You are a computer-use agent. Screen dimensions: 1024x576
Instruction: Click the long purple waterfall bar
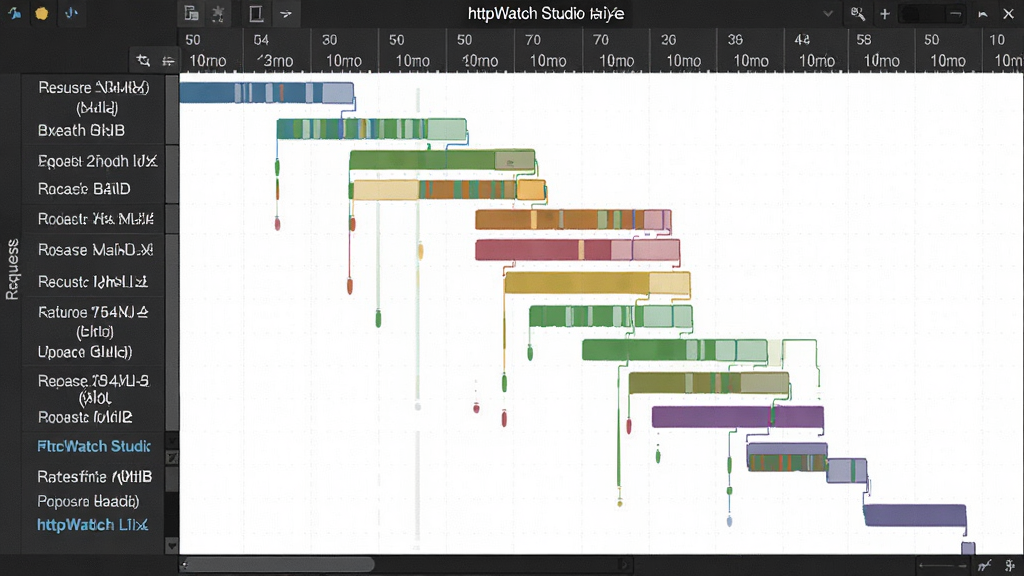(737, 417)
